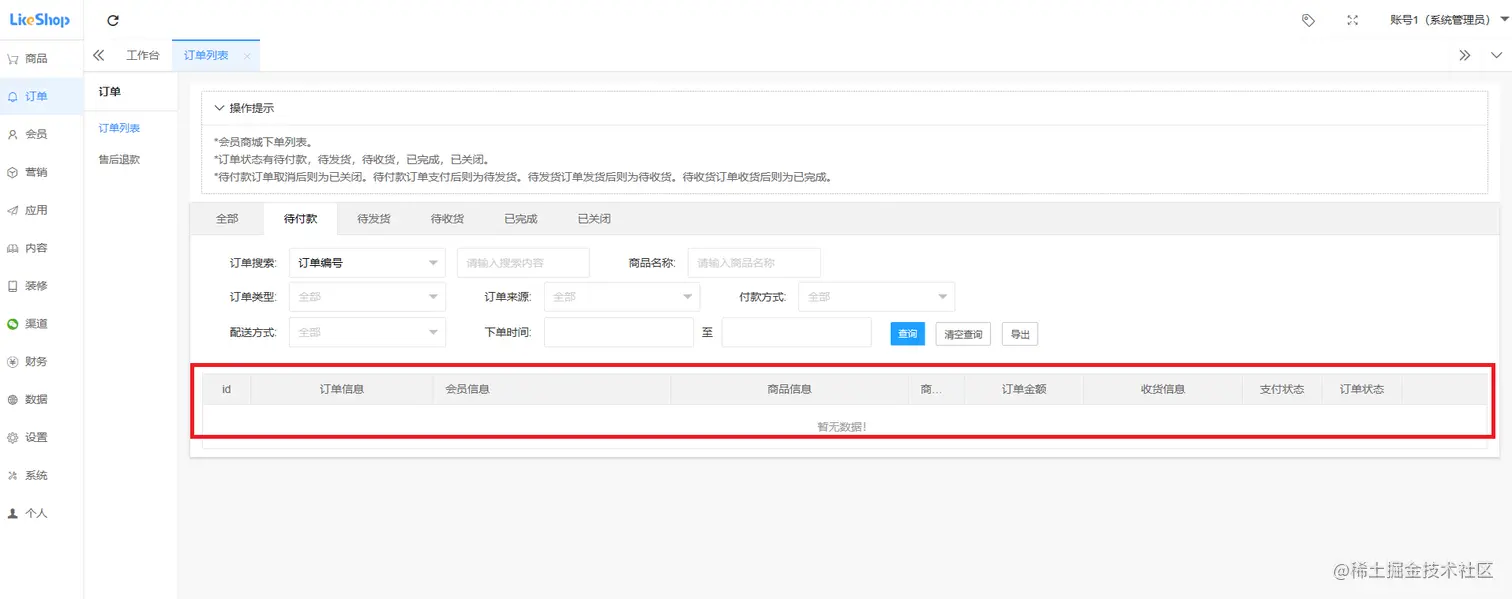The height and width of the screenshot is (599, 1512).
Task: Switch to the 待收货 order tab
Action: tap(447, 218)
